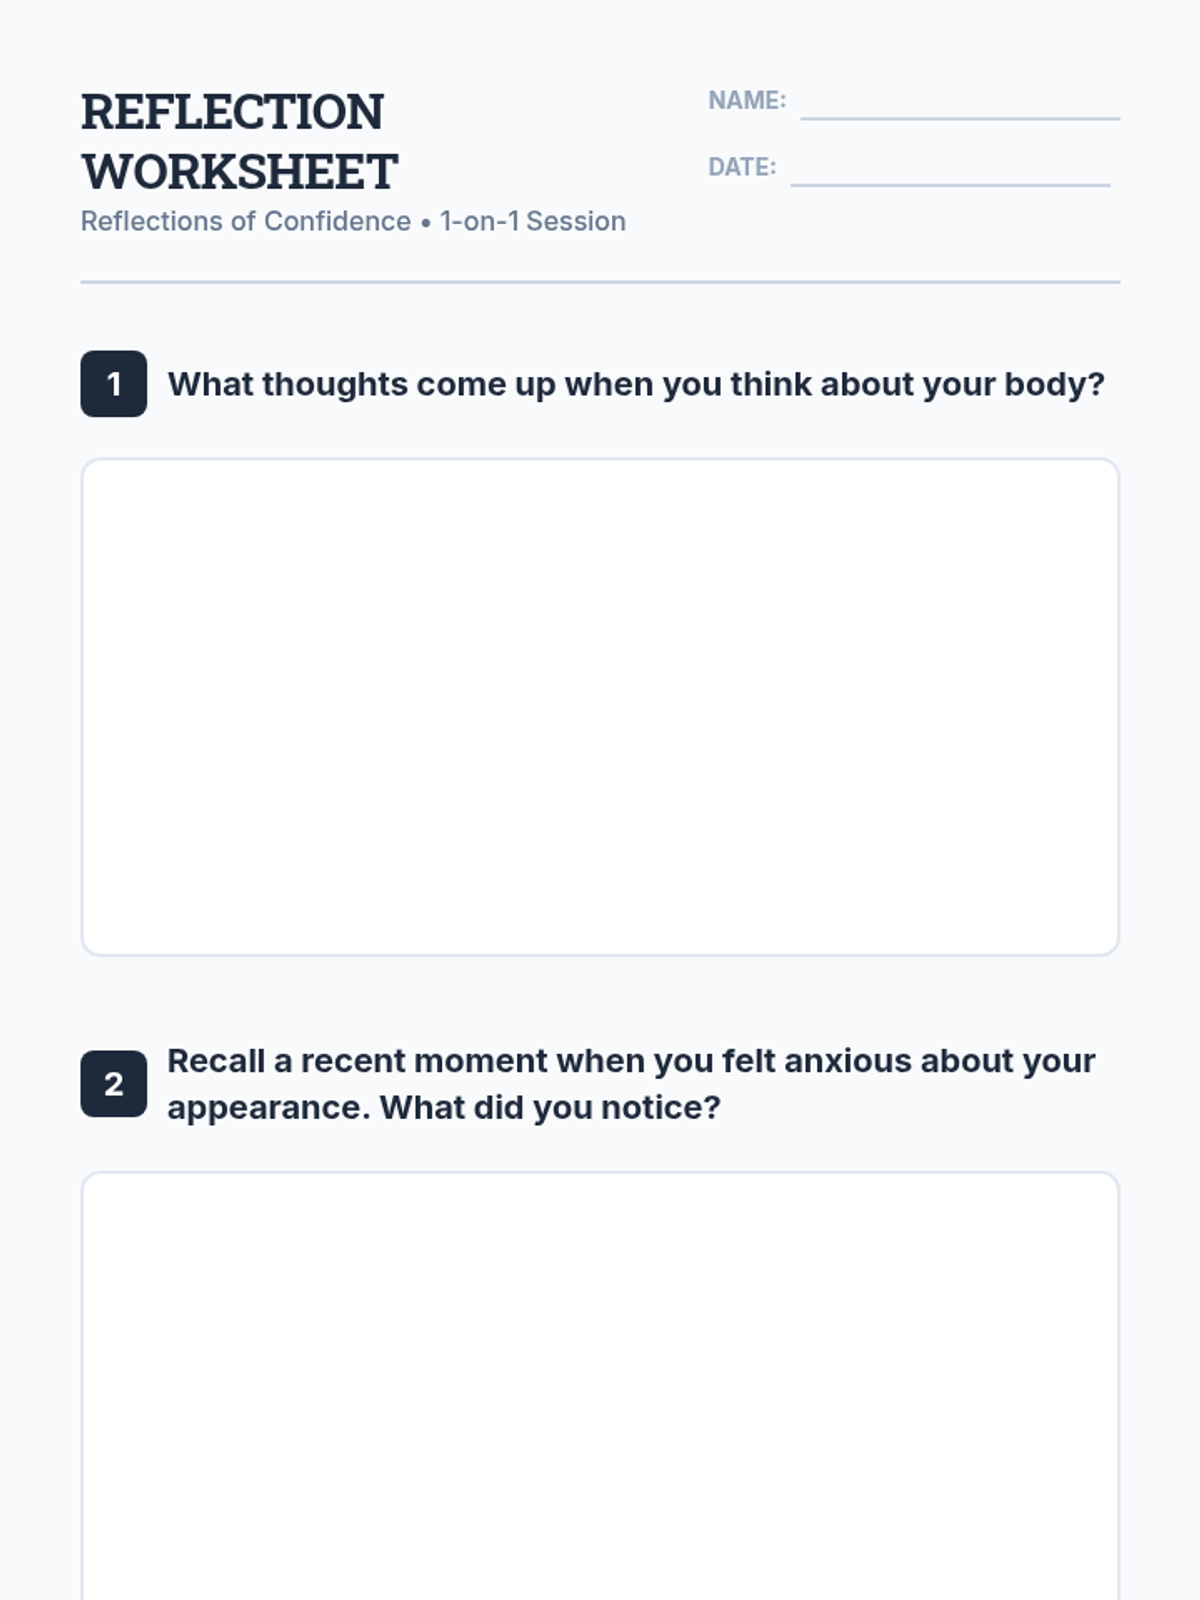
Task: Select the number 2 question badge
Action: click(114, 1084)
